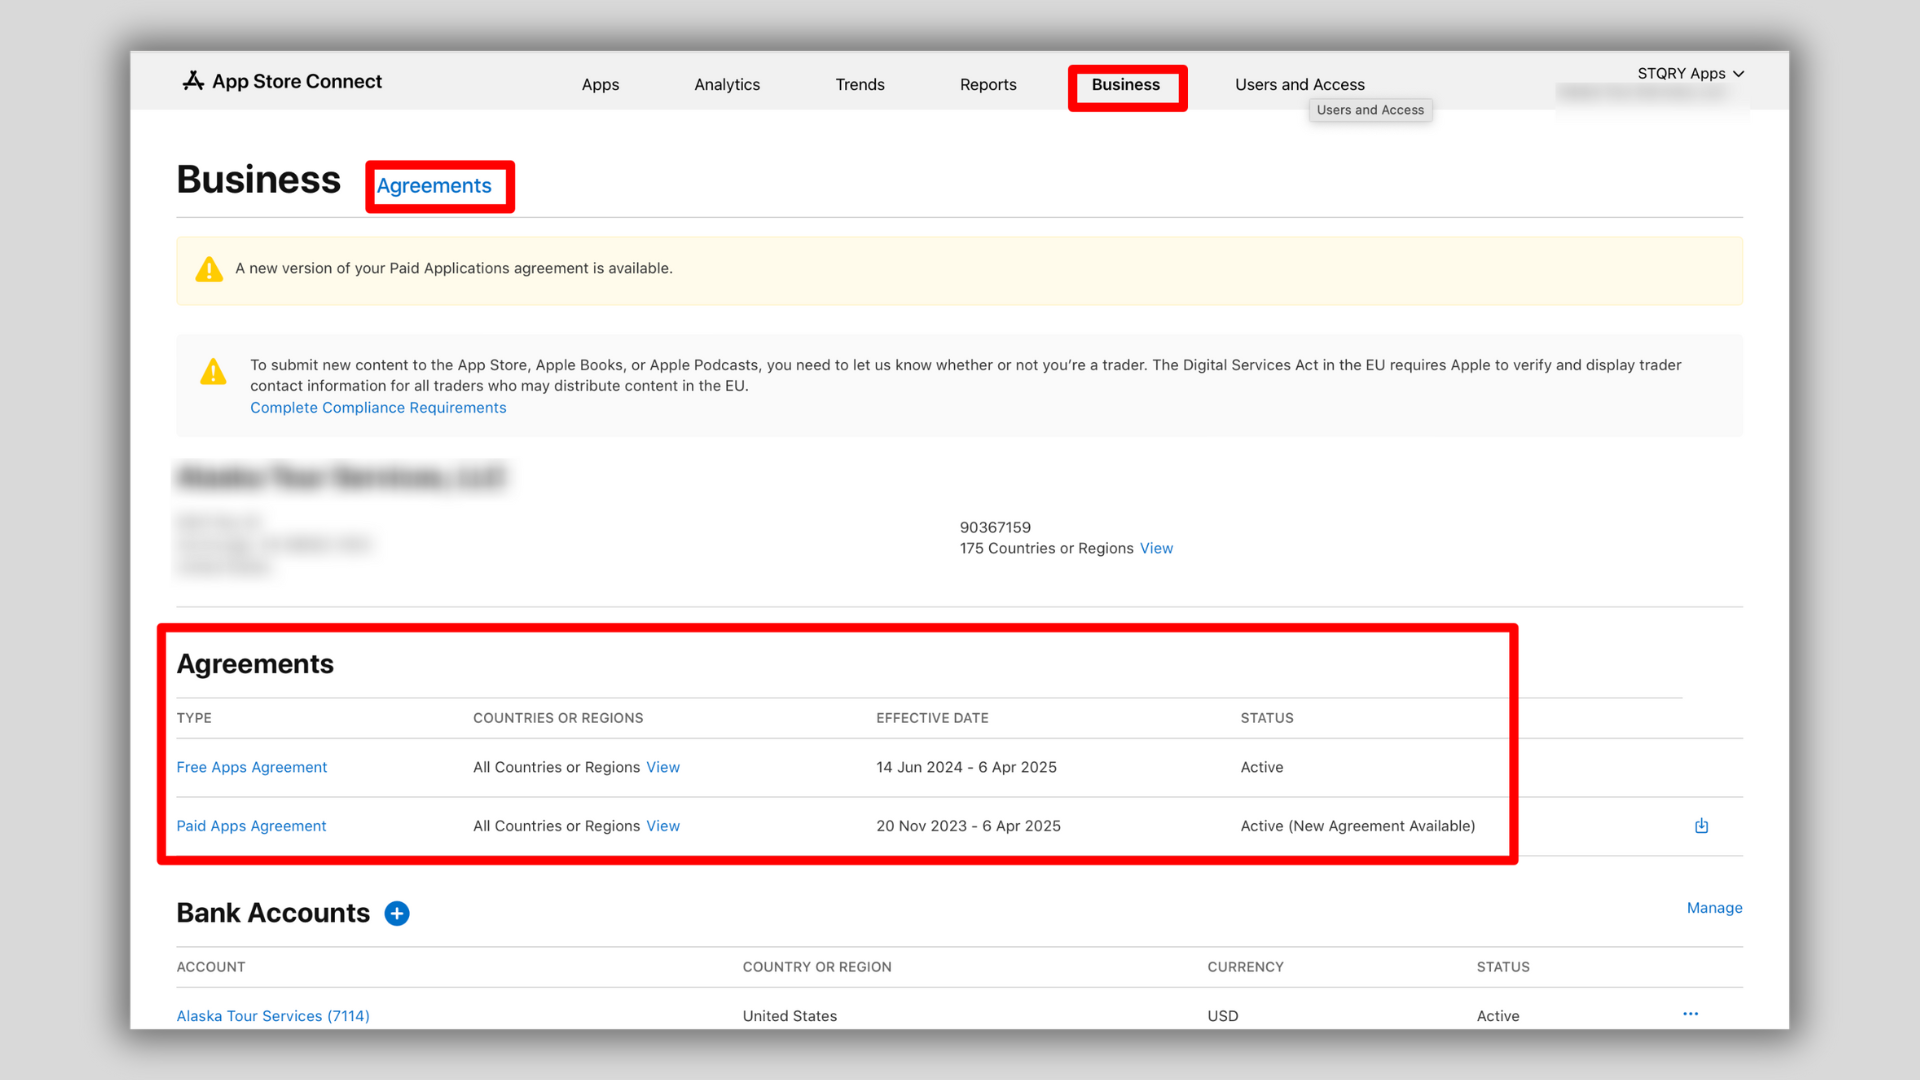Screen dimensions: 1920x1080
Task: Click the App Store Connect logo icon
Action: [193, 81]
